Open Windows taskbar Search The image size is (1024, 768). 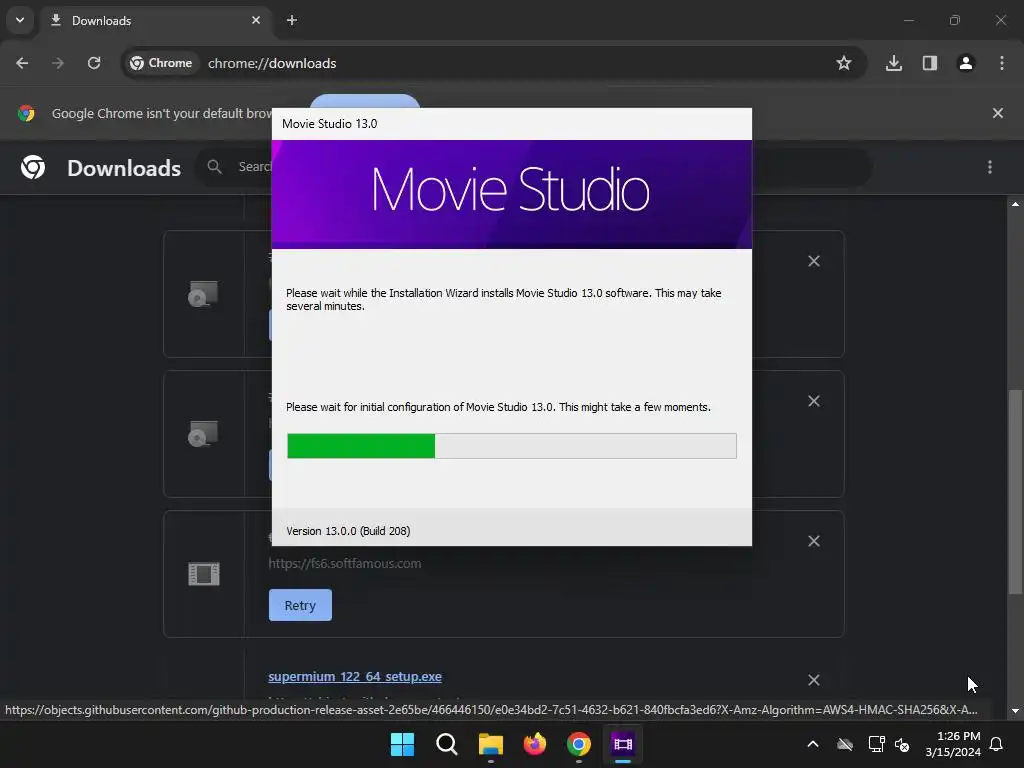[447, 744]
